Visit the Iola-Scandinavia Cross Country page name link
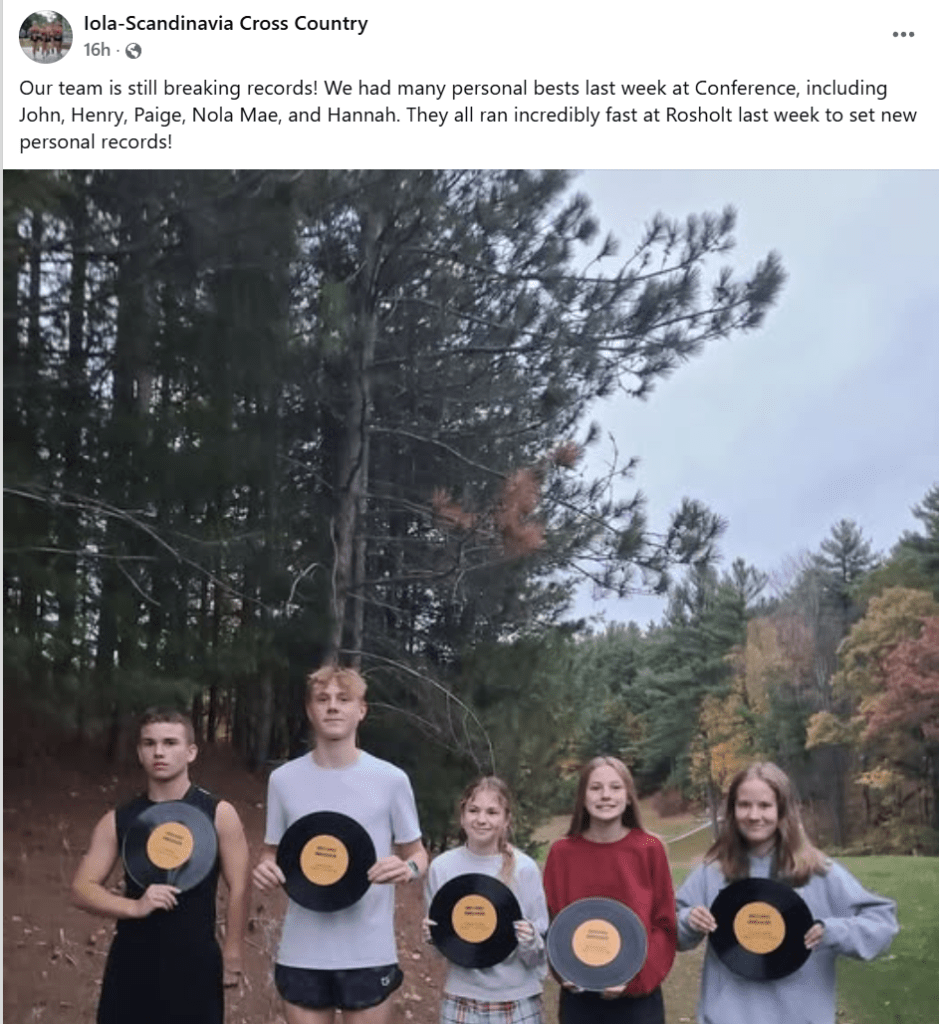The width and height of the screenshot is (939, 1024). pos(226,24)
